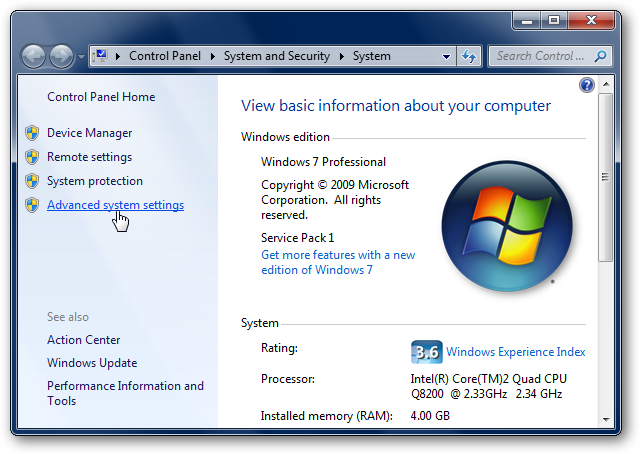Screen dimensions: 640x454
Task: Click the shield icon beside Device Manager
Action: tap(32, 133)
